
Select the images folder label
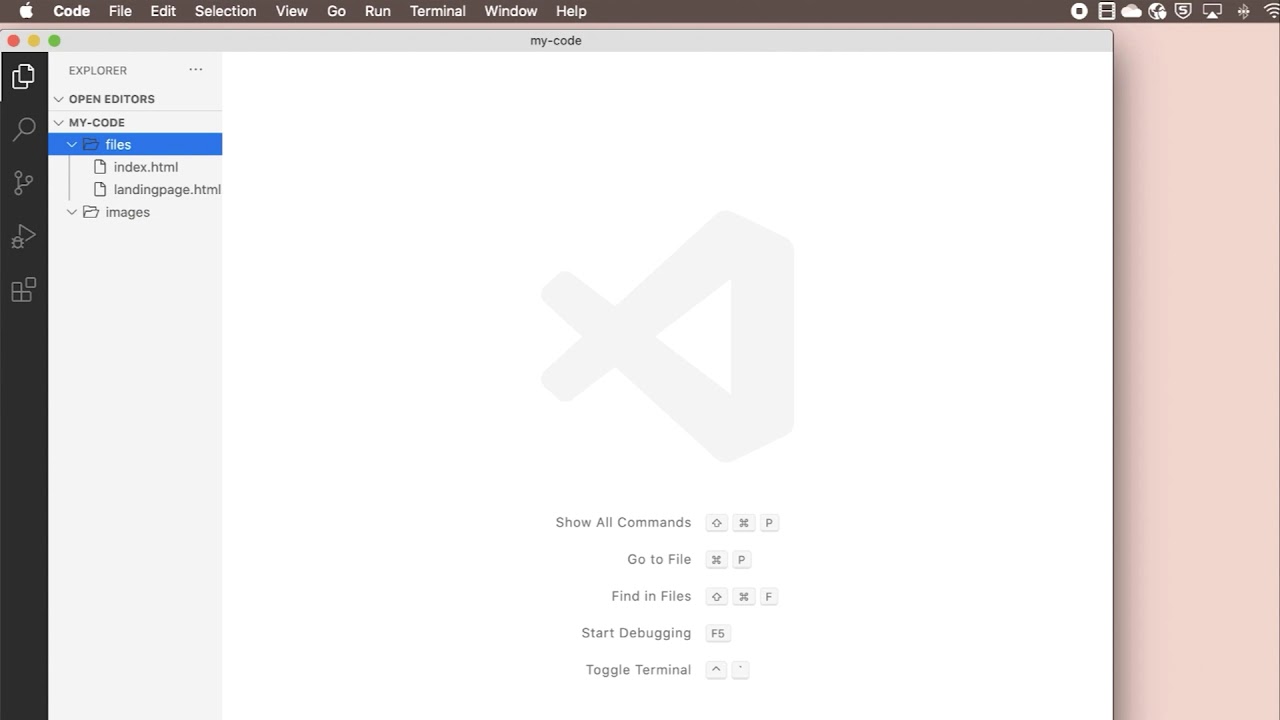[x=128, y=212]
